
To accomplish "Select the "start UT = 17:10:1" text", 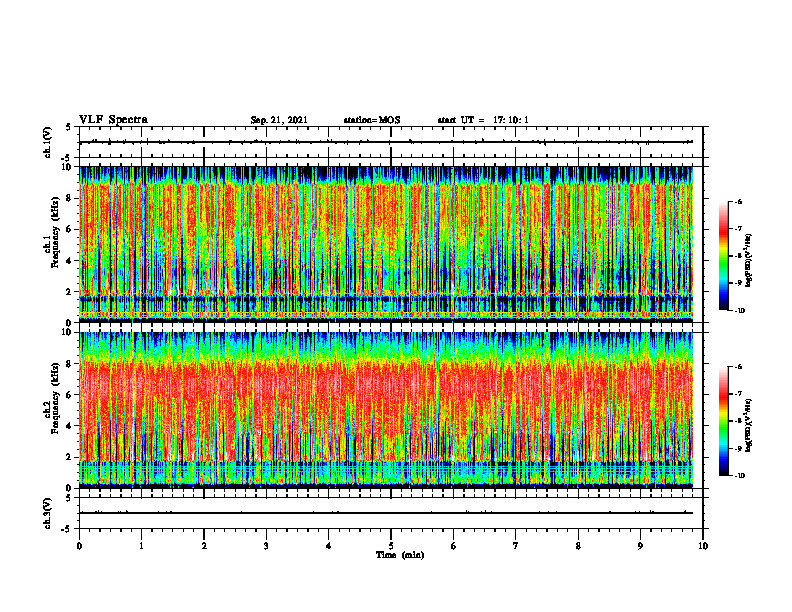I will [x=483, y=120].
